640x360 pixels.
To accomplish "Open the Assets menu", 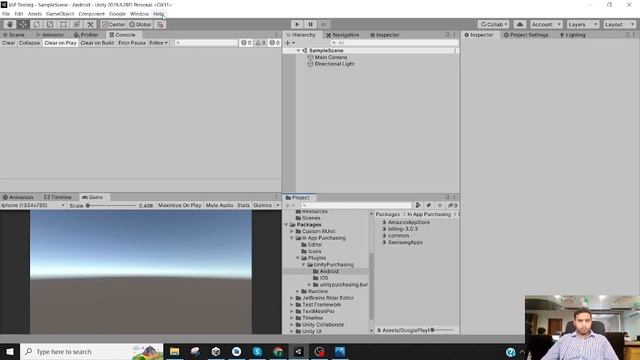I will [35, 14].
